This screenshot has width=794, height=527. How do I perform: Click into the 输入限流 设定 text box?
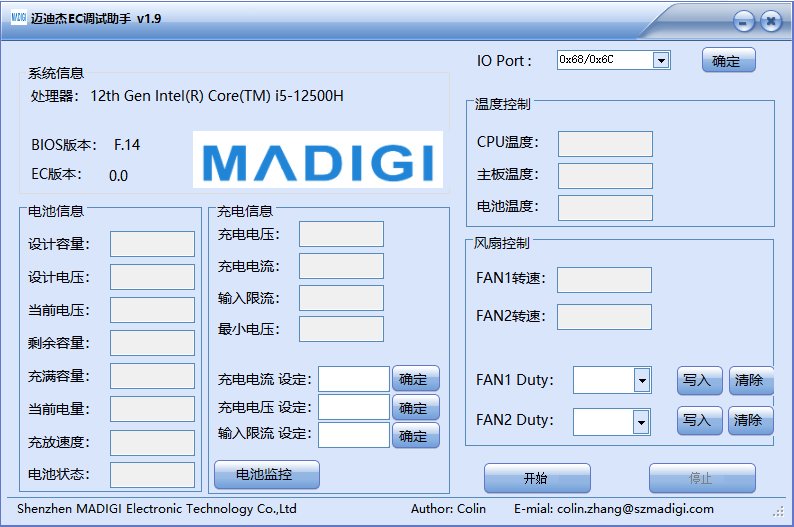point(353,435)
